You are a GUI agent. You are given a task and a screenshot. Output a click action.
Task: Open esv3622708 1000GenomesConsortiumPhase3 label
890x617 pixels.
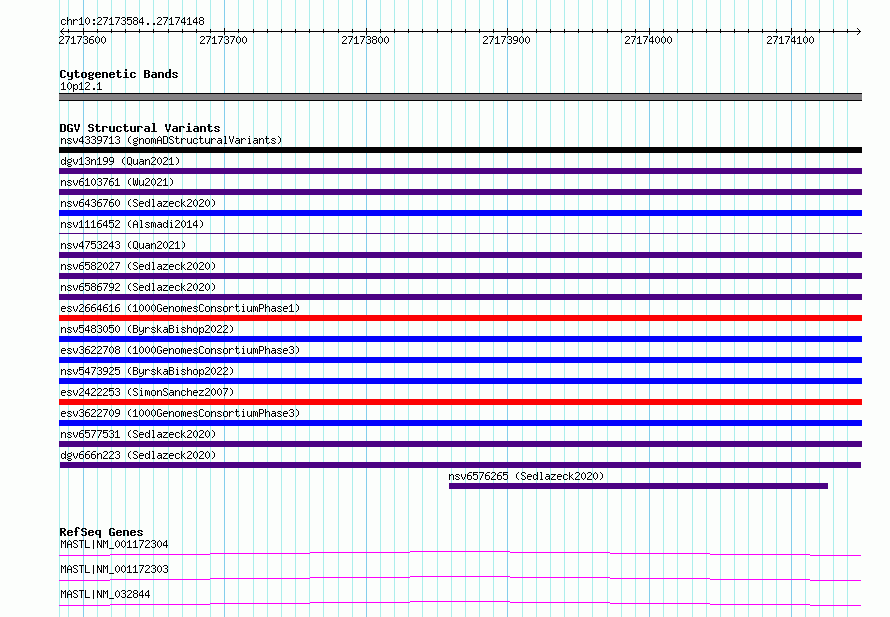click(x=180, y=350)
